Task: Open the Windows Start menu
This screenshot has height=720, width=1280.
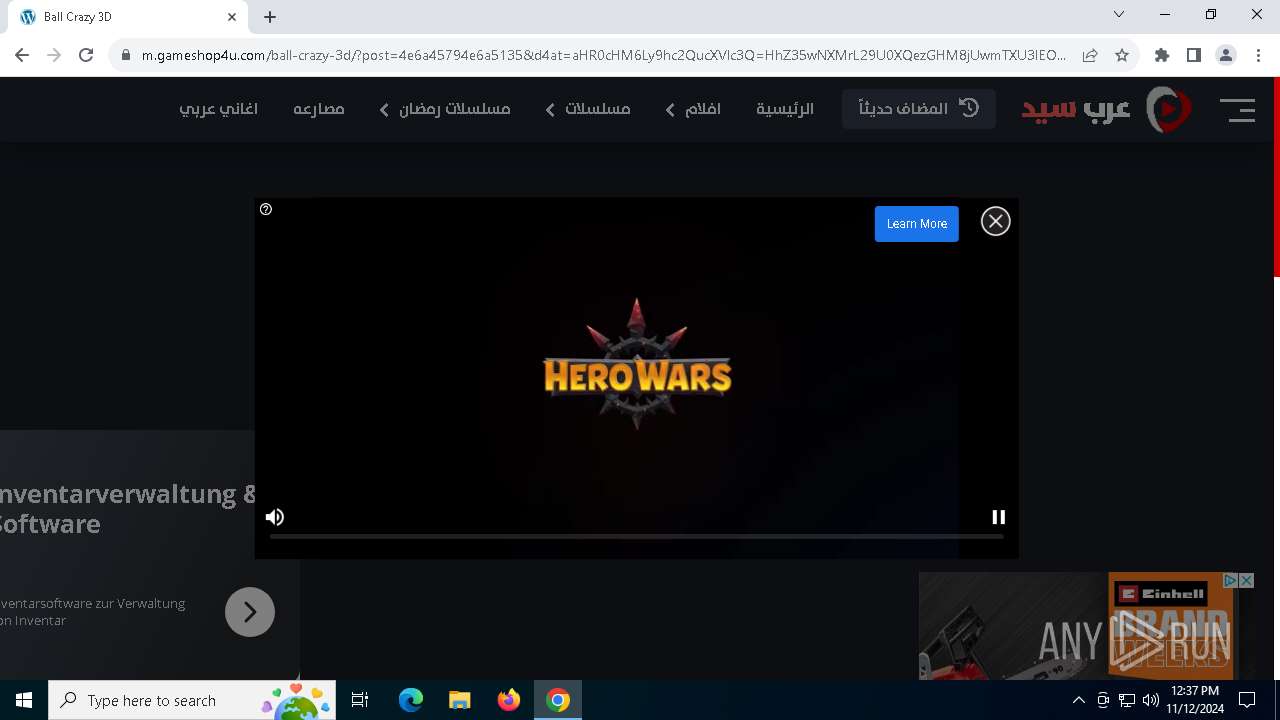Action: click(24, 700)
